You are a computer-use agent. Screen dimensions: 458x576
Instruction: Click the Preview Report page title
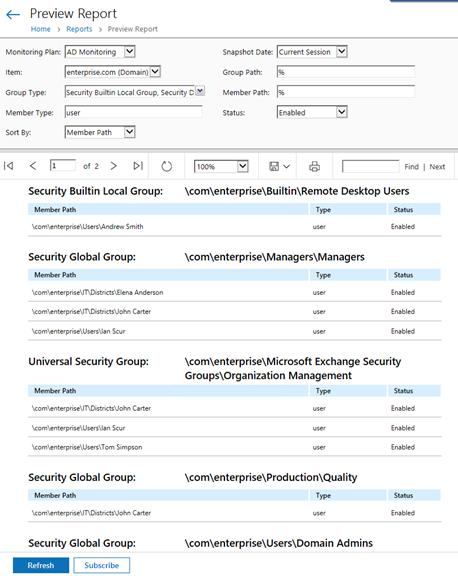(x=73, y=14)
